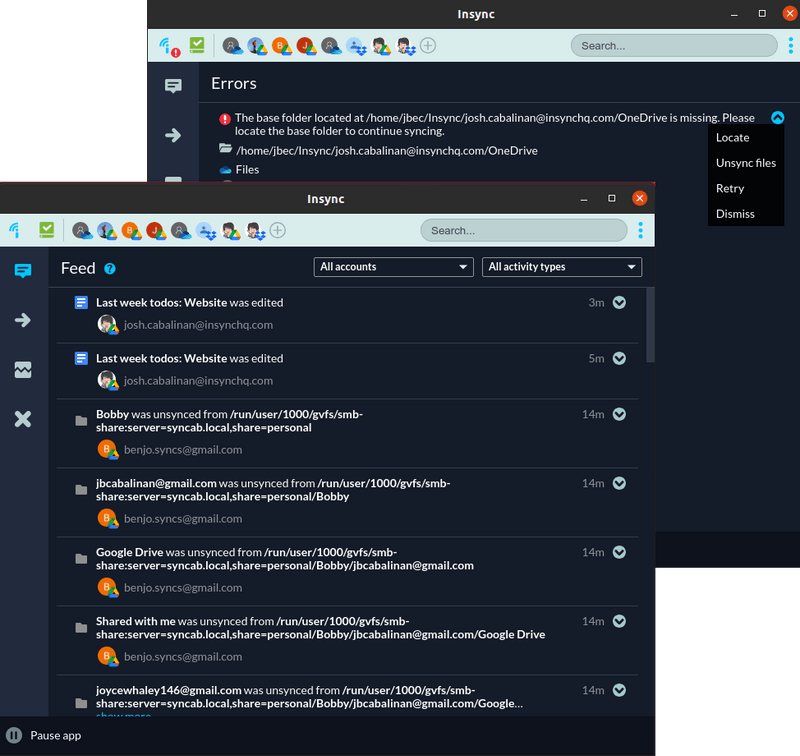800x756 pixels.
Task: Open the Feed panel from the sidebar
Action: (x=23, y=270)
